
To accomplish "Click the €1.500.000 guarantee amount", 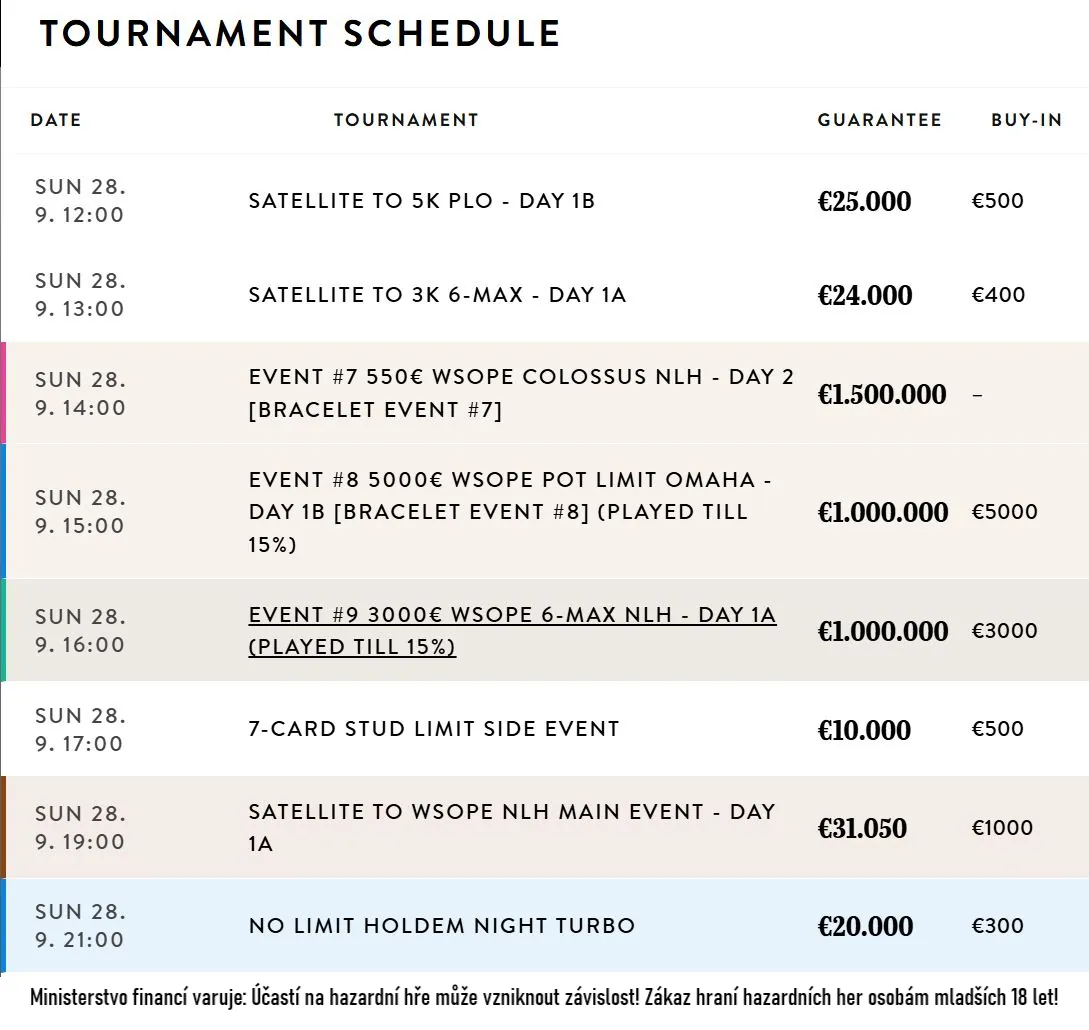I will coord(881,394).
